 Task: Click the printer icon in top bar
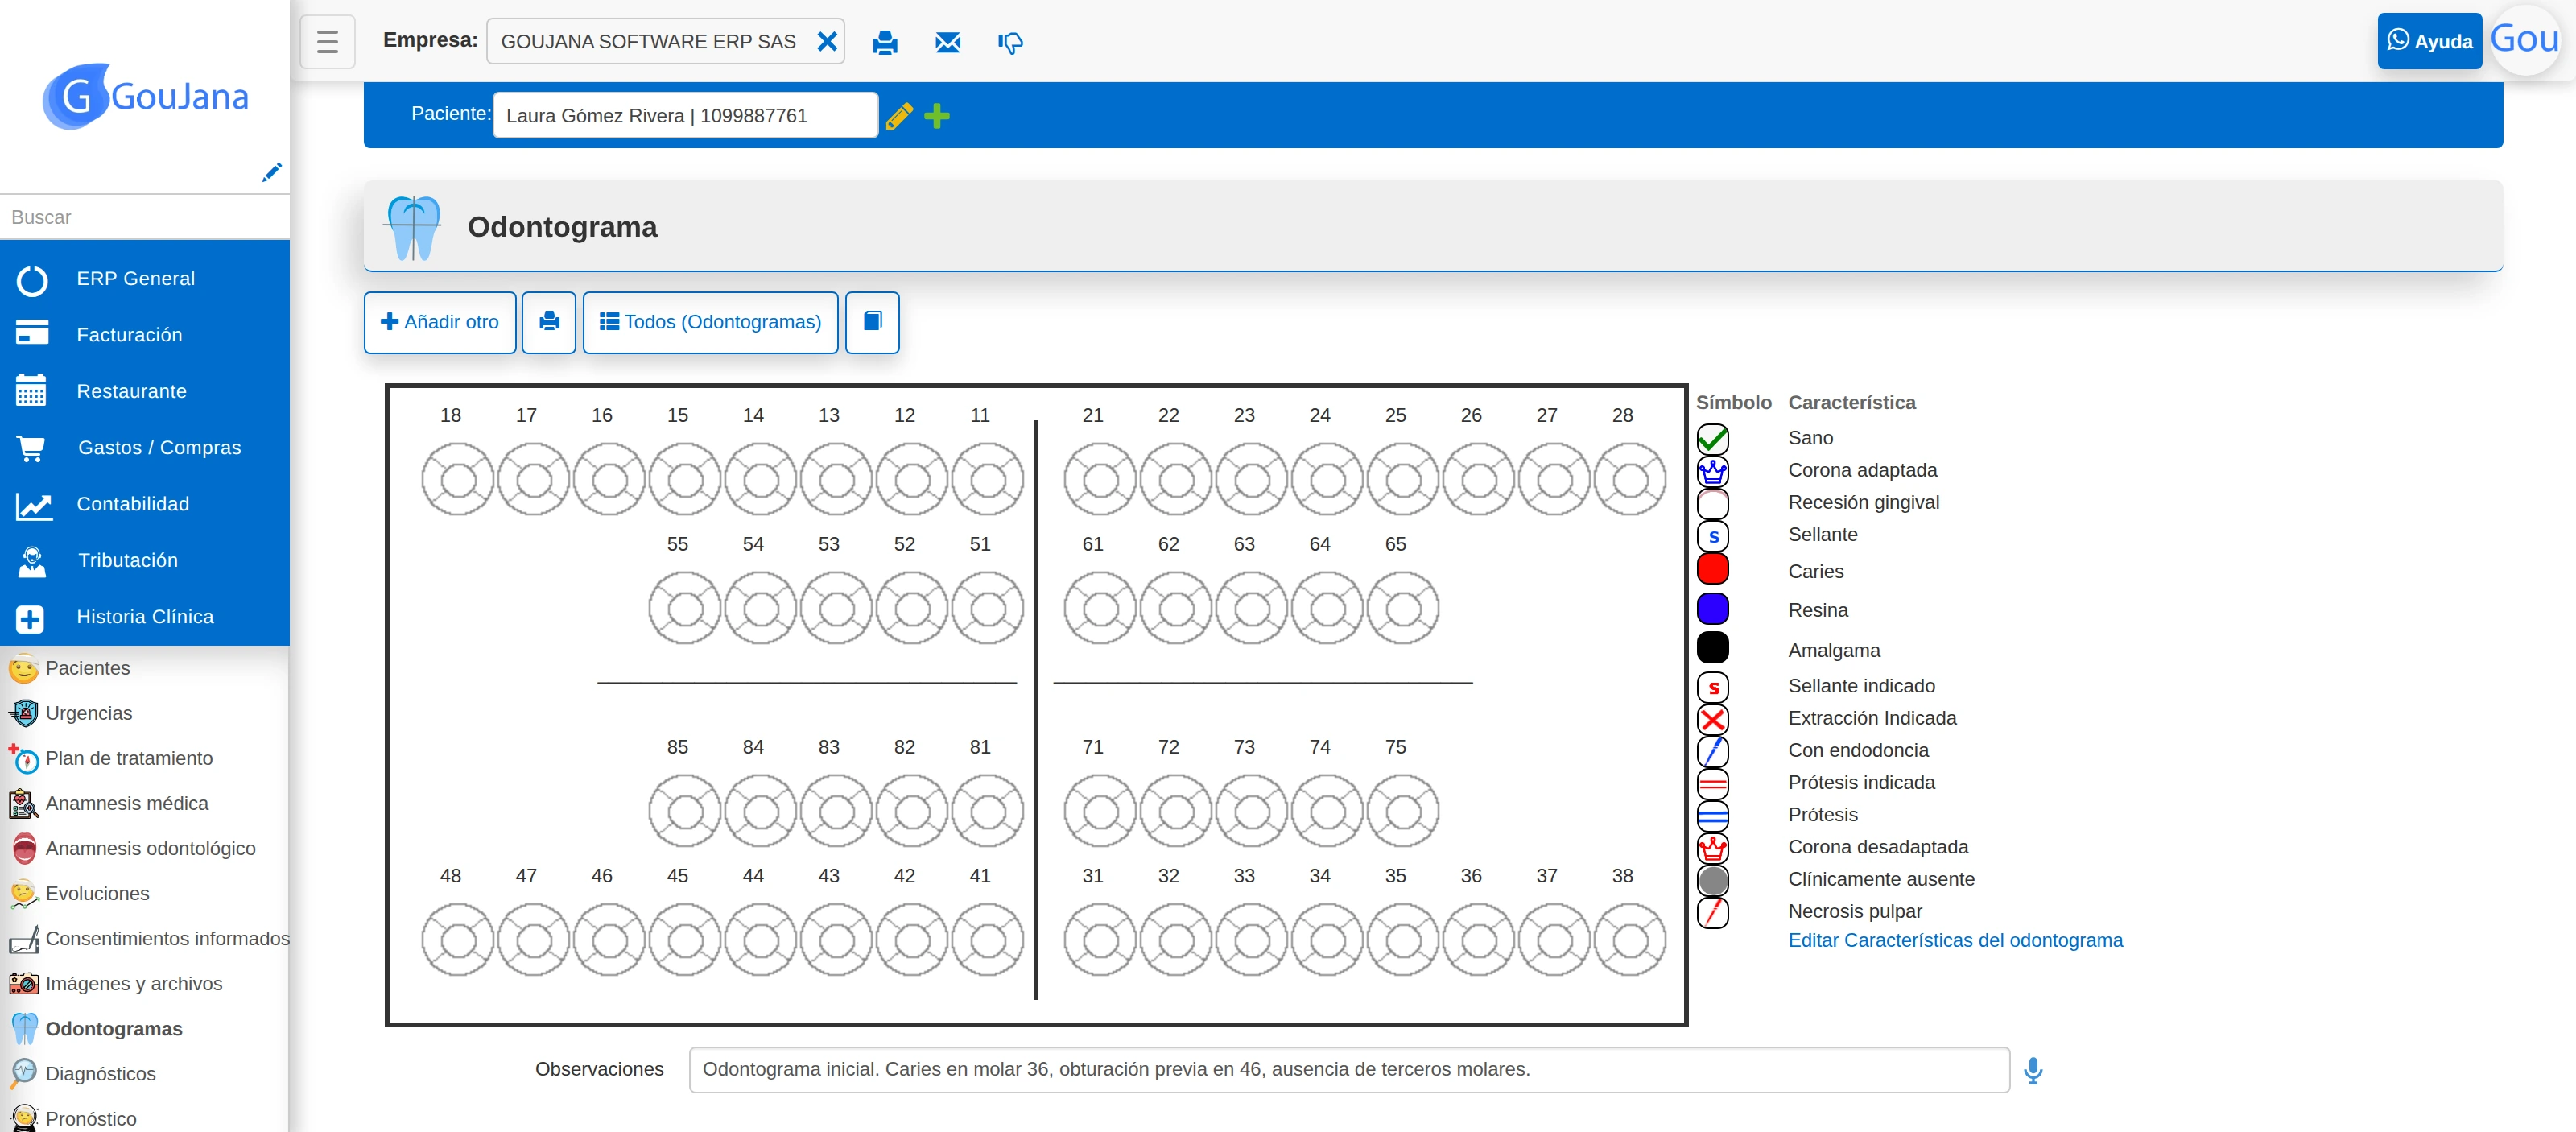(x=884, y=42)
